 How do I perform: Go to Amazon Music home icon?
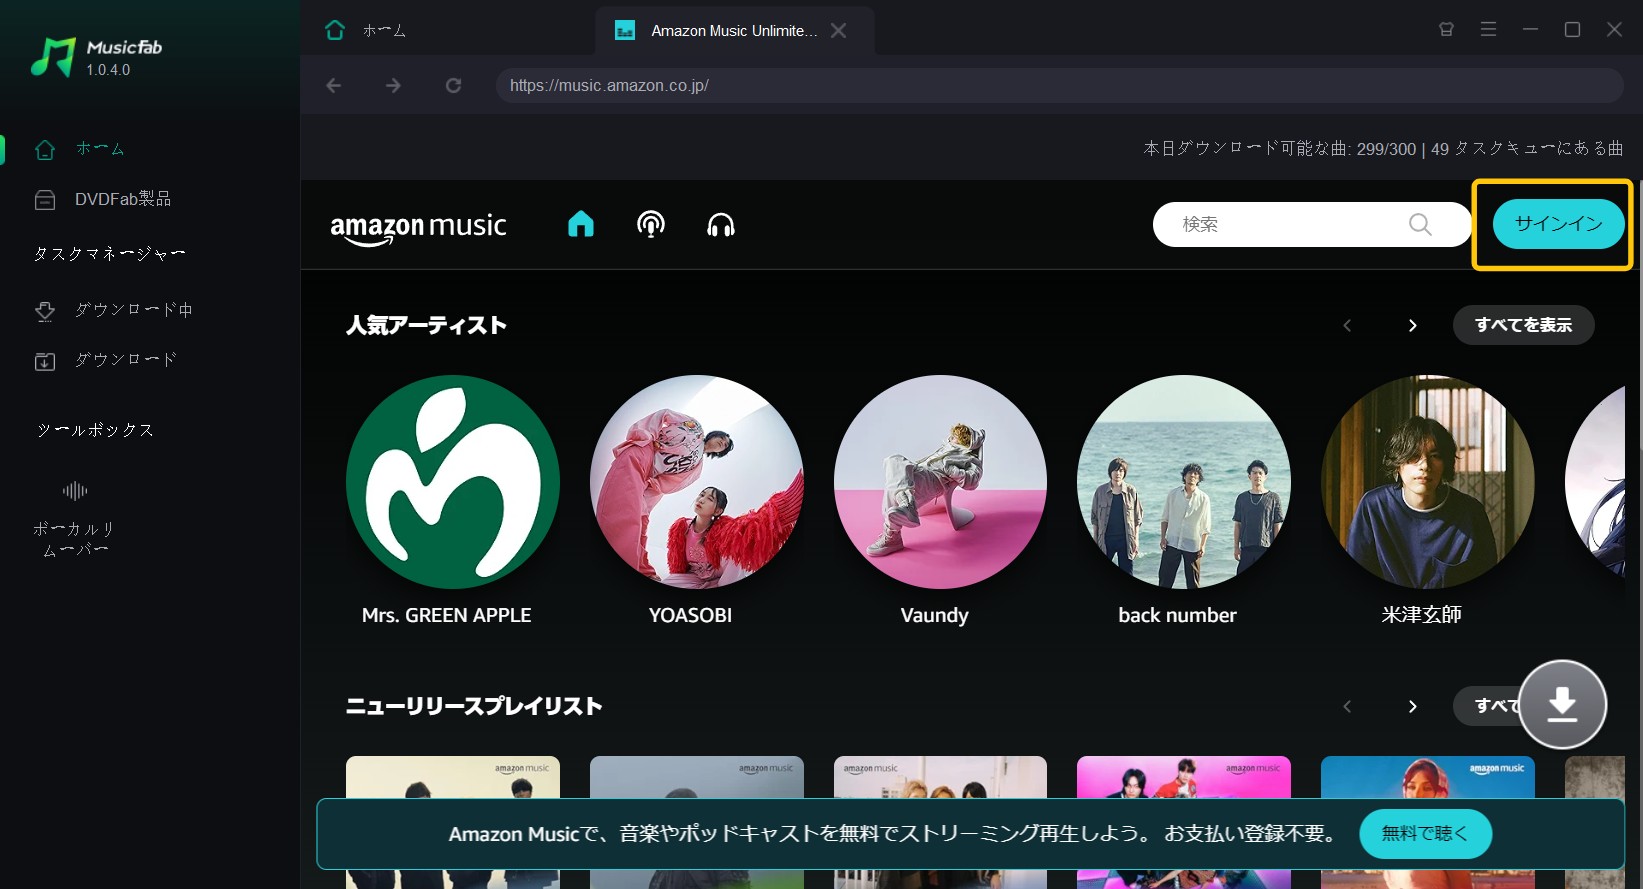tap(581, 225)
